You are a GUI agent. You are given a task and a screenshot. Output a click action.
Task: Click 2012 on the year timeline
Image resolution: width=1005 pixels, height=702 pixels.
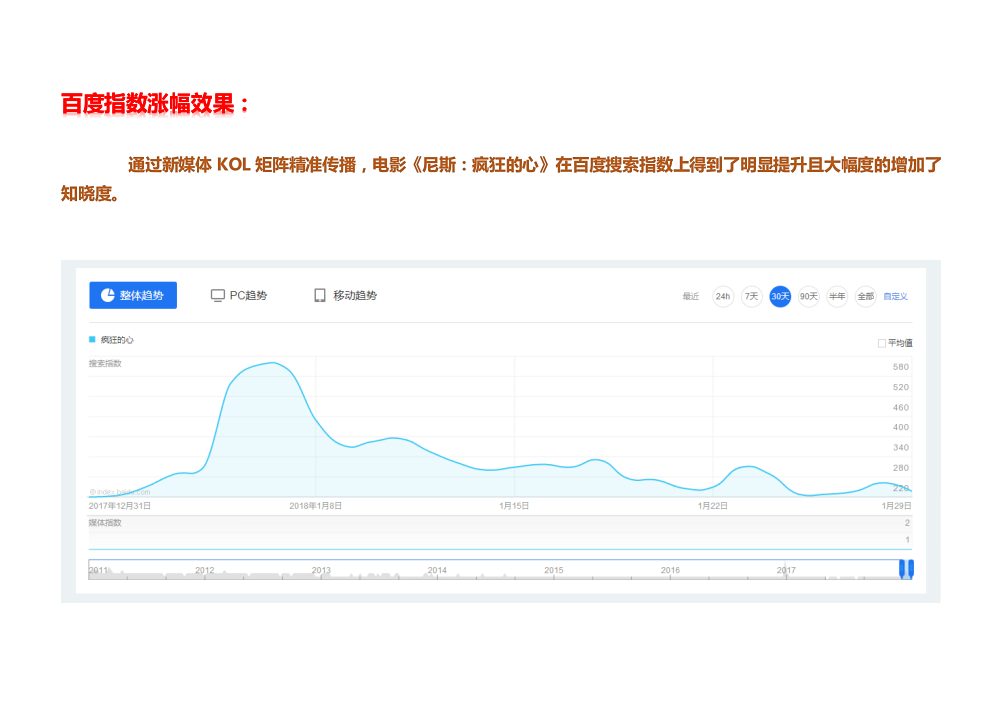[204, 570]
